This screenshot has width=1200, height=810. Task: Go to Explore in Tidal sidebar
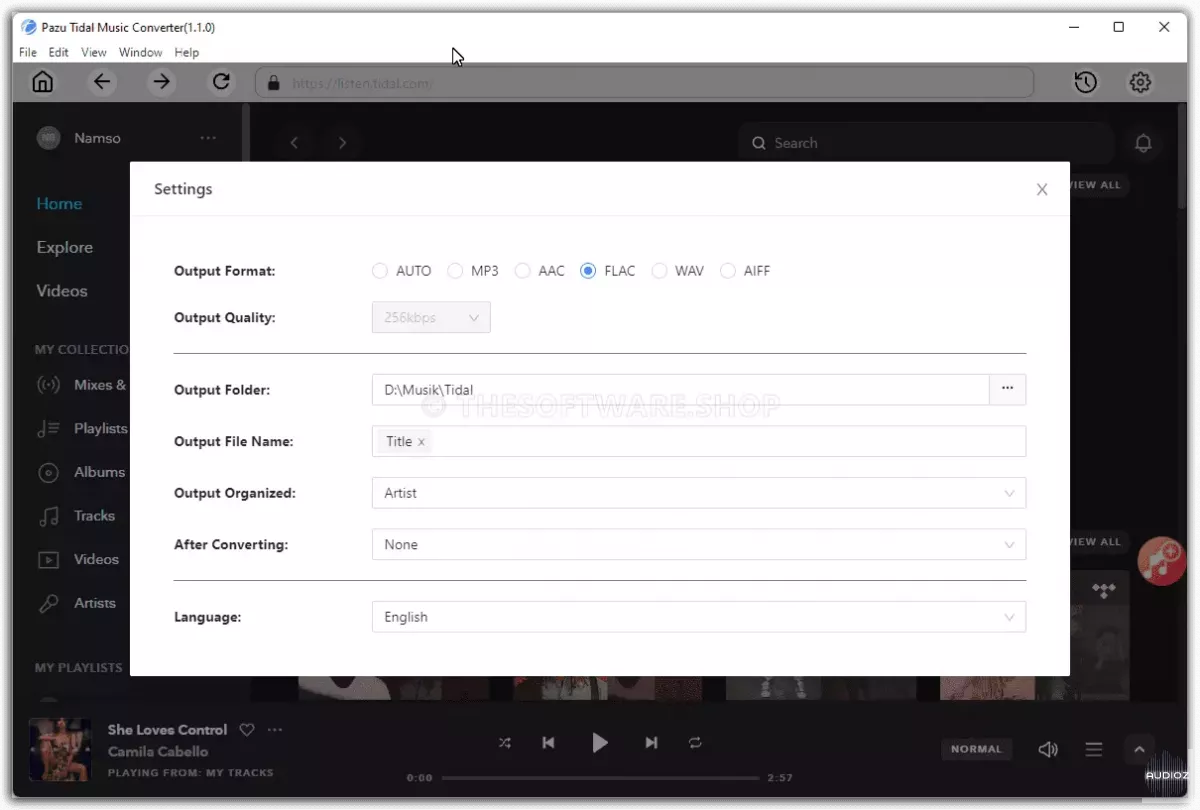[x=64, y=247]
